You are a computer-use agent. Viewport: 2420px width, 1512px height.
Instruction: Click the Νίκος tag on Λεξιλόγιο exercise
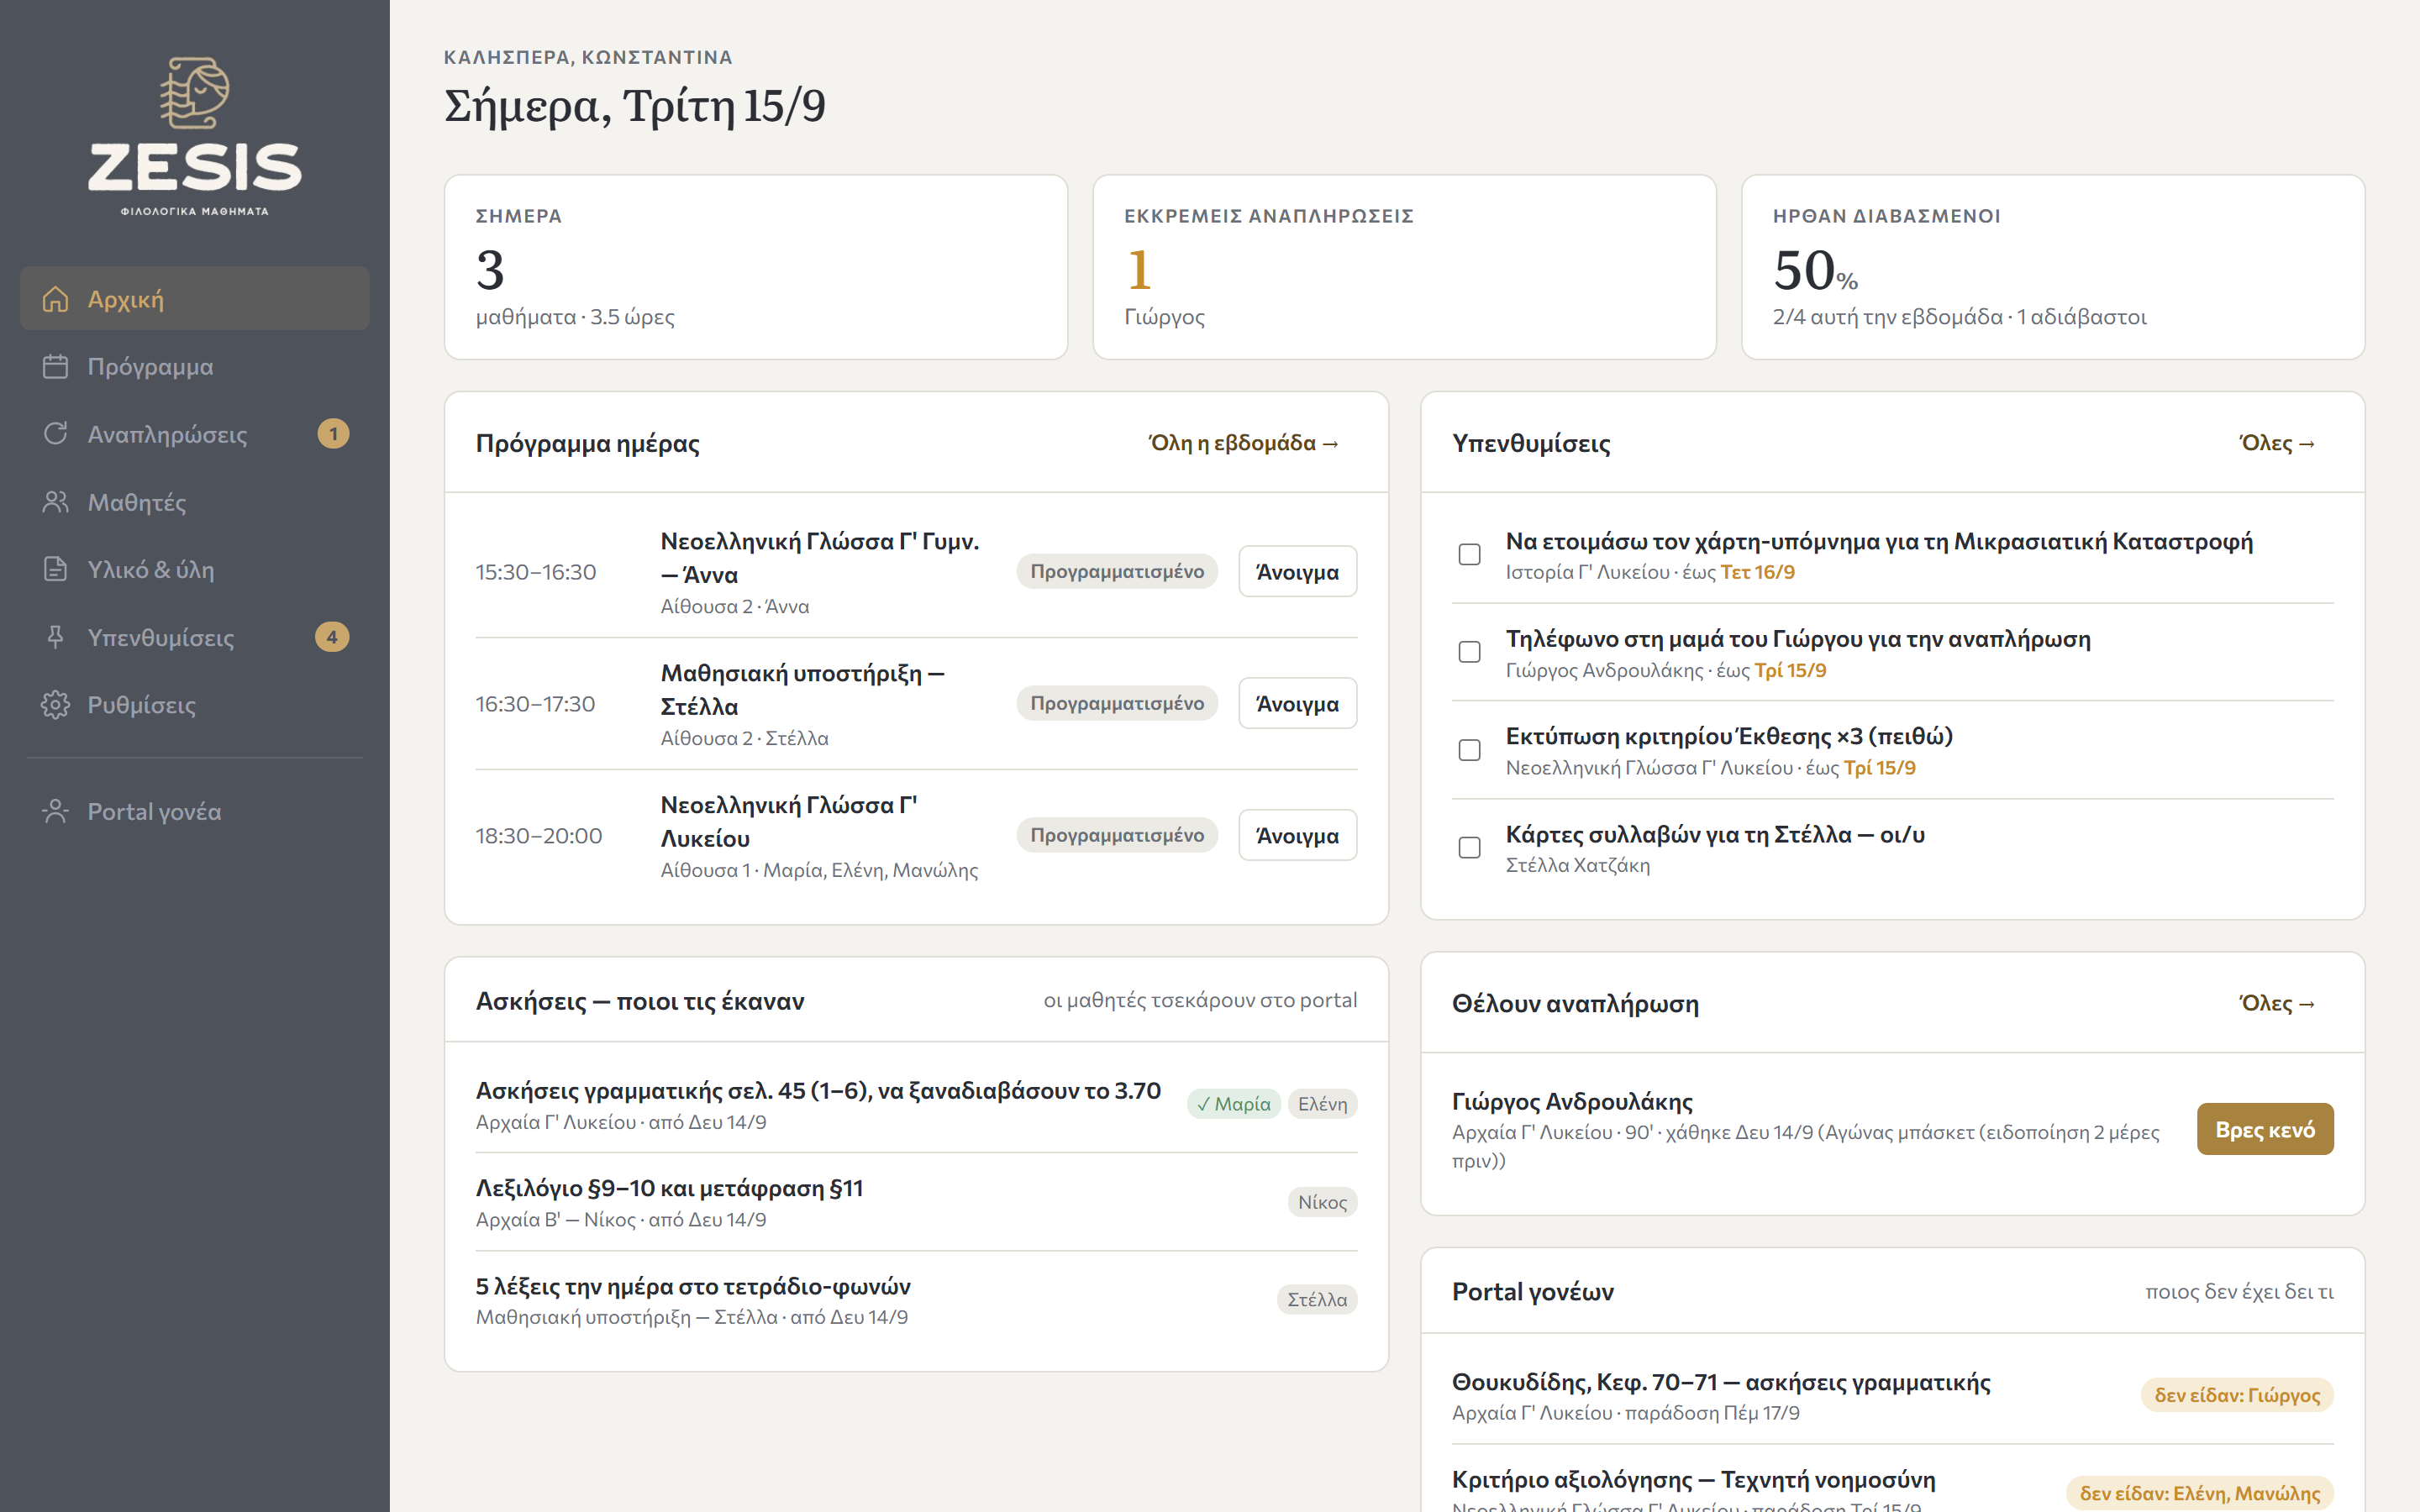(x=1322, y=1202)
